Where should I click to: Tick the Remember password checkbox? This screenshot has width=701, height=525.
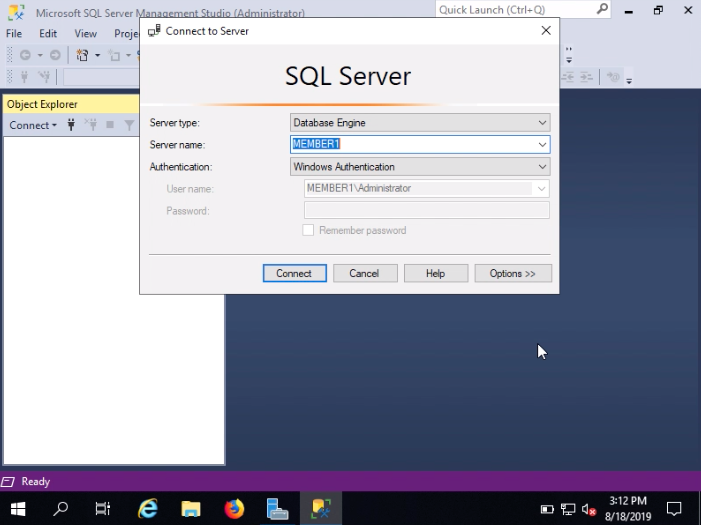click(x=308, y=230)
